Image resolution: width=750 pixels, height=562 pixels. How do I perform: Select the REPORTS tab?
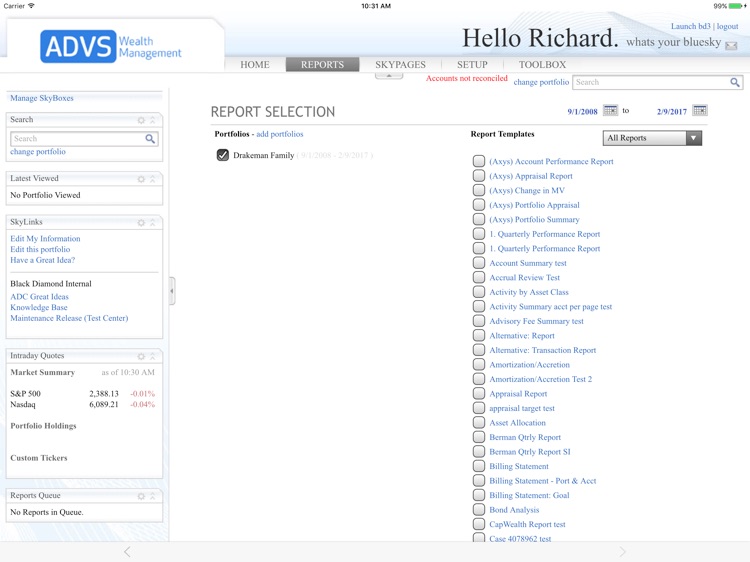pyautogui.click(x=322, y=65)
